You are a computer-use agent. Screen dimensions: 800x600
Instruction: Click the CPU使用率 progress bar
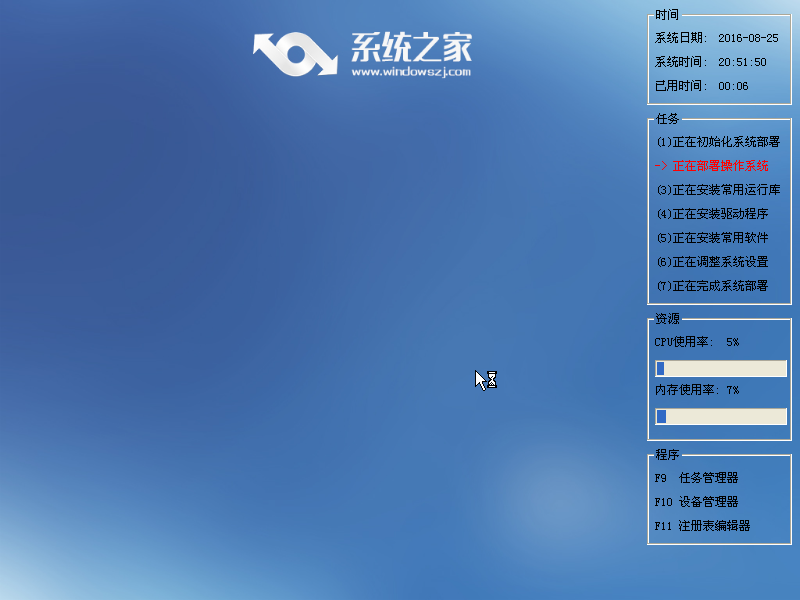720,368
